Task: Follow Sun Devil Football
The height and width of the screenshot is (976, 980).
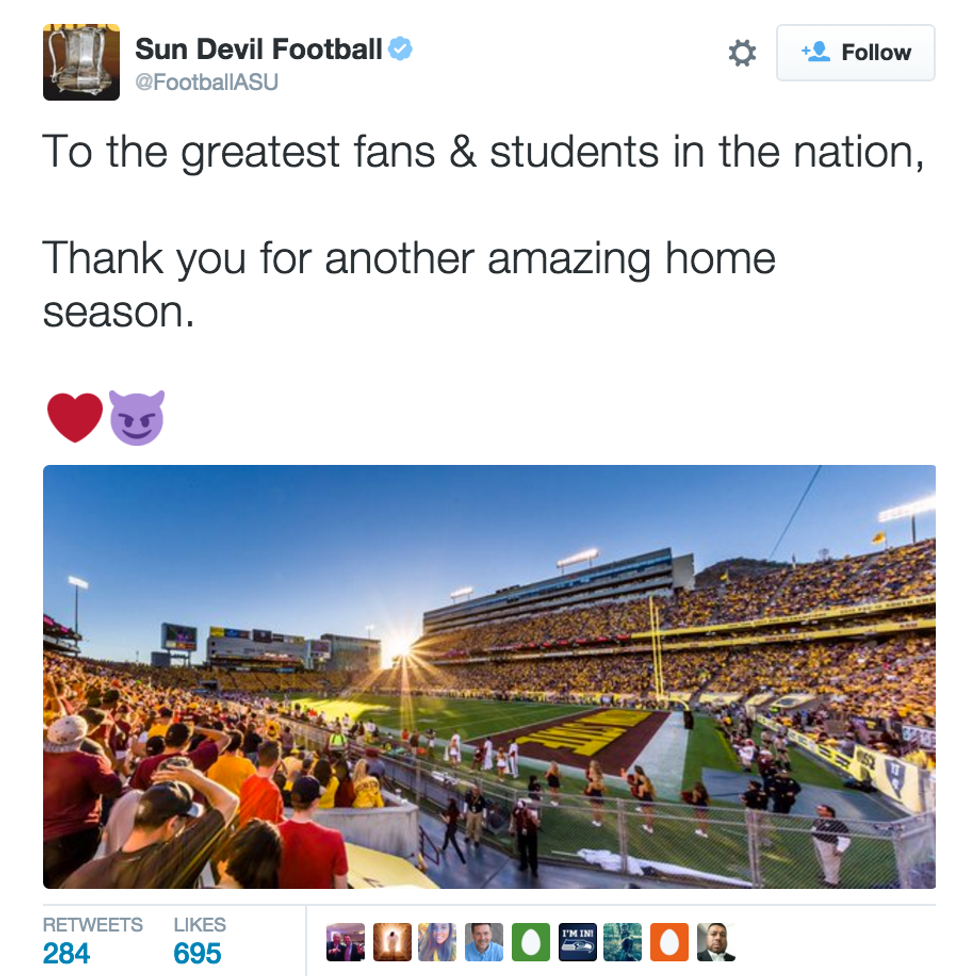Action: tap(855, 53)
